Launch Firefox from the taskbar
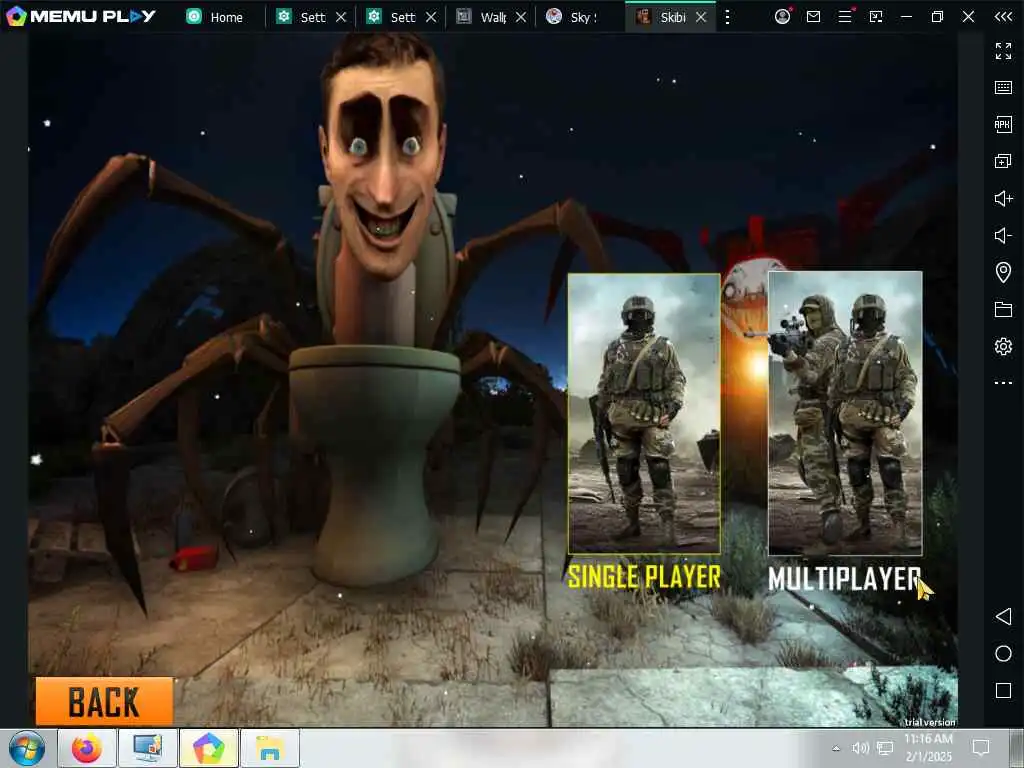The image size is (1024, 768). (x=87, y=748)
